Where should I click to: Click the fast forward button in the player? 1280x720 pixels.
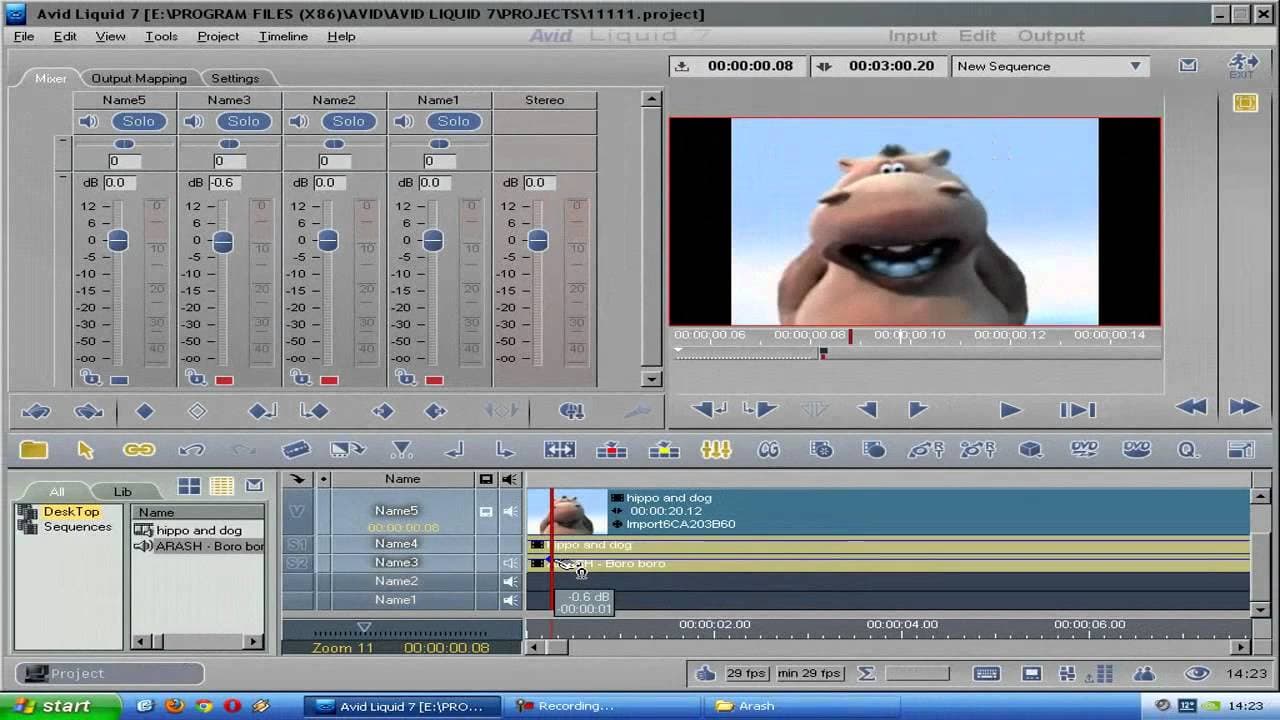(1243, 407)
